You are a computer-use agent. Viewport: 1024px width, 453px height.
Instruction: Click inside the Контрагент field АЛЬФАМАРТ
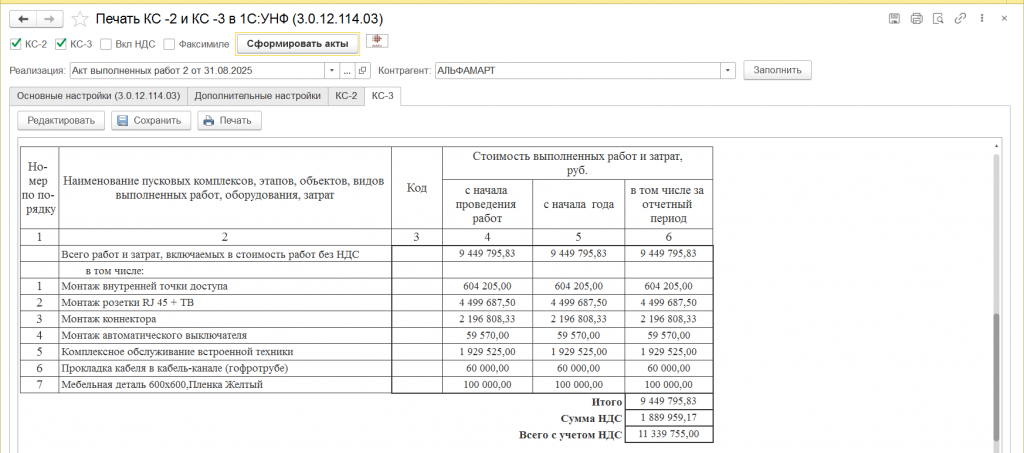pos(577,70)
